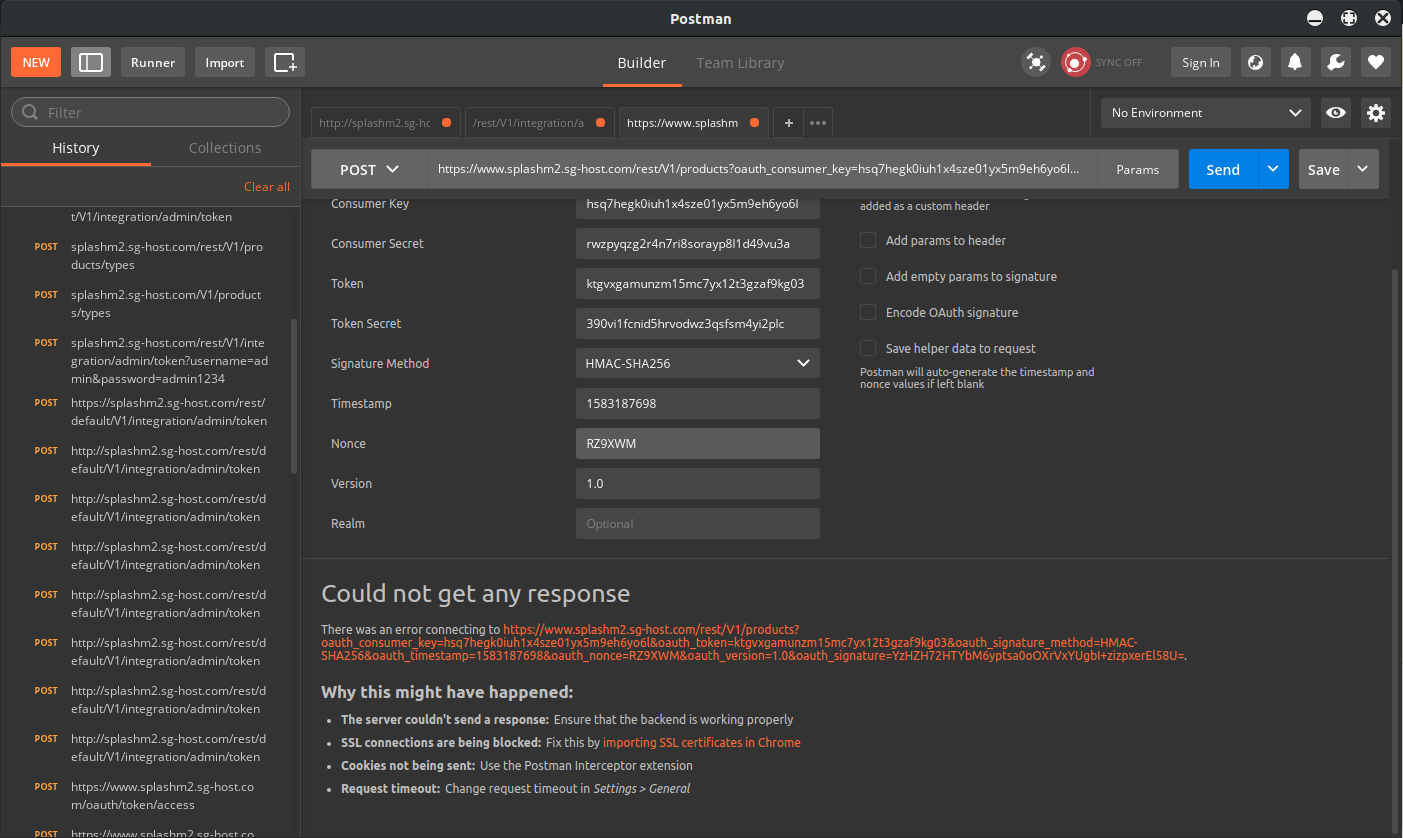Open https://www.splashm request tab
The image size is (1403, 838).
coord(693,123)
